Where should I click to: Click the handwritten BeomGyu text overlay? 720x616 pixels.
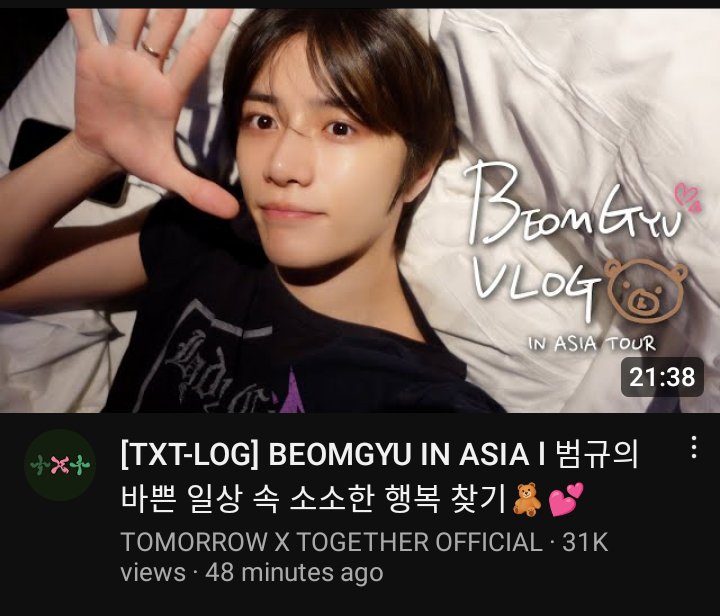coord(572,204)
